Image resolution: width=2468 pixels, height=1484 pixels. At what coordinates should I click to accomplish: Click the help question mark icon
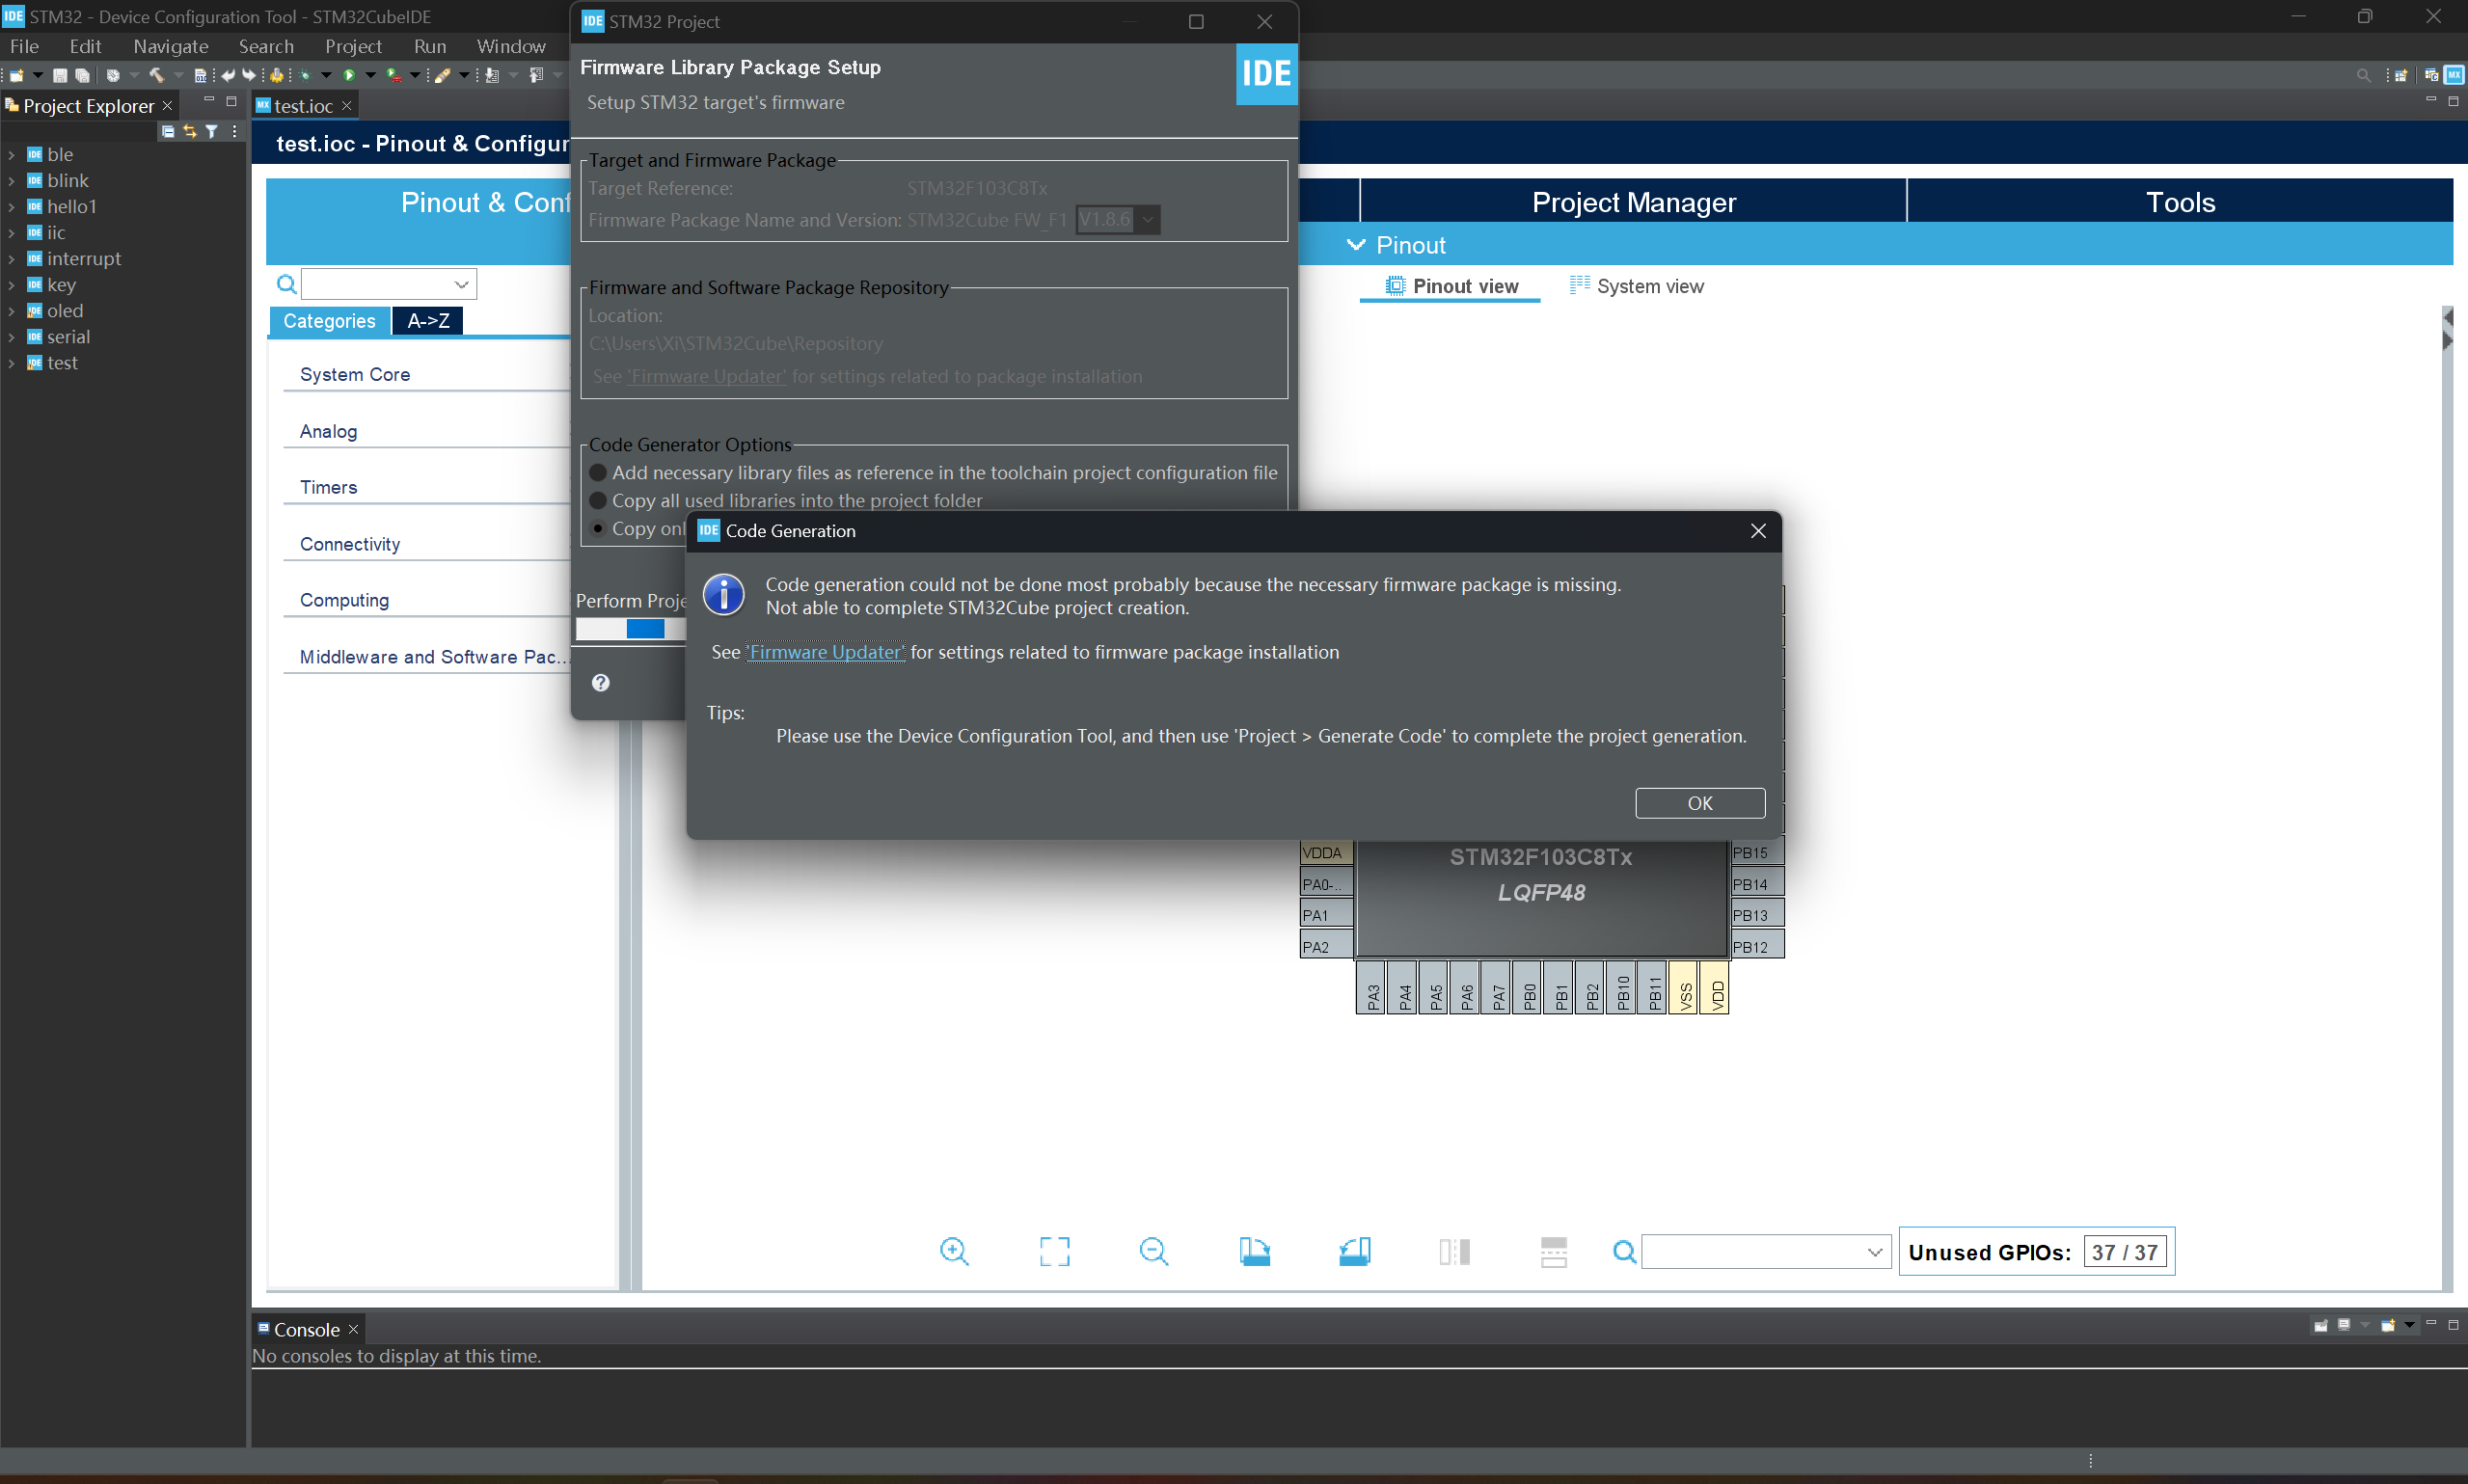click(600, 683)
